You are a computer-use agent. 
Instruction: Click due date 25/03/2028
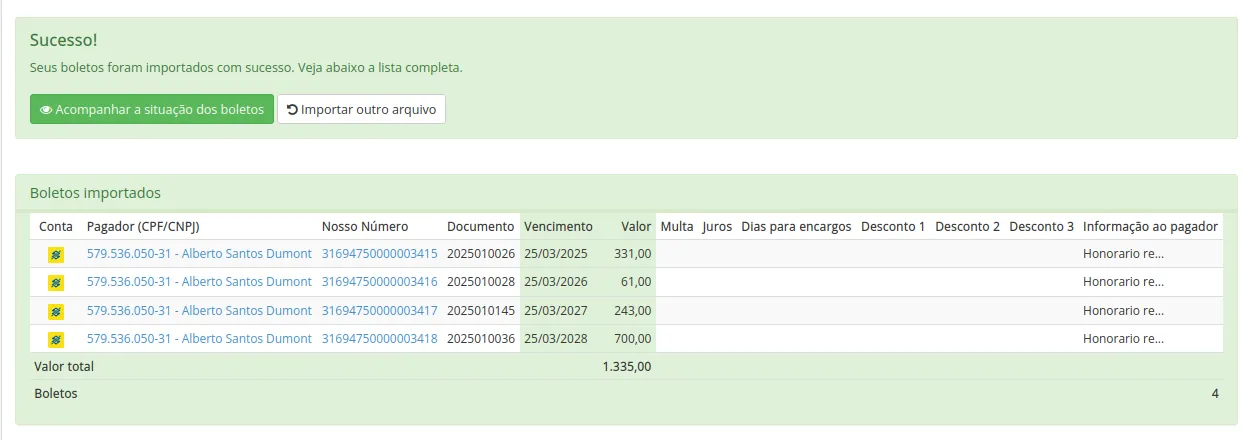[x=556, y=339]
